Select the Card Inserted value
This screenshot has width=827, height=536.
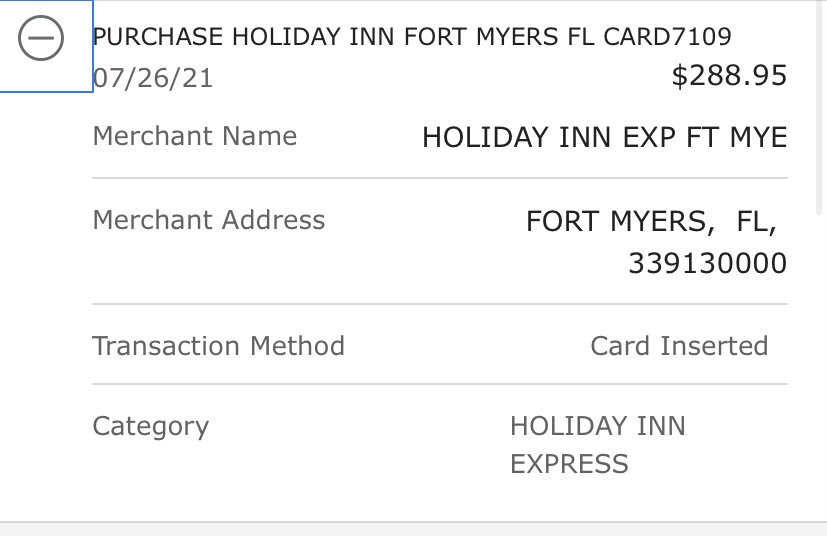tap(679, 346)
